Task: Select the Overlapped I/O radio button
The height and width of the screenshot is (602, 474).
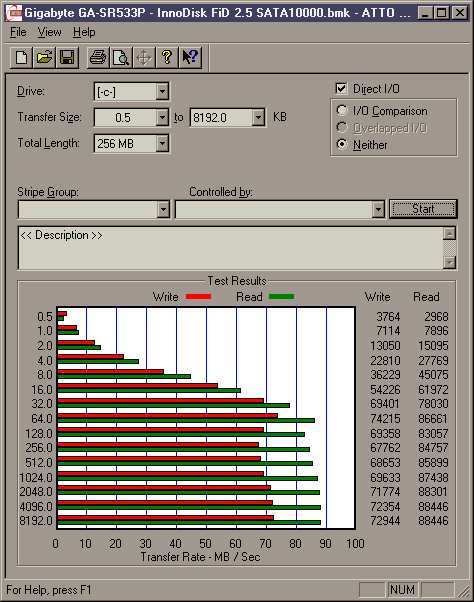Action: click(x=342, y=127)
